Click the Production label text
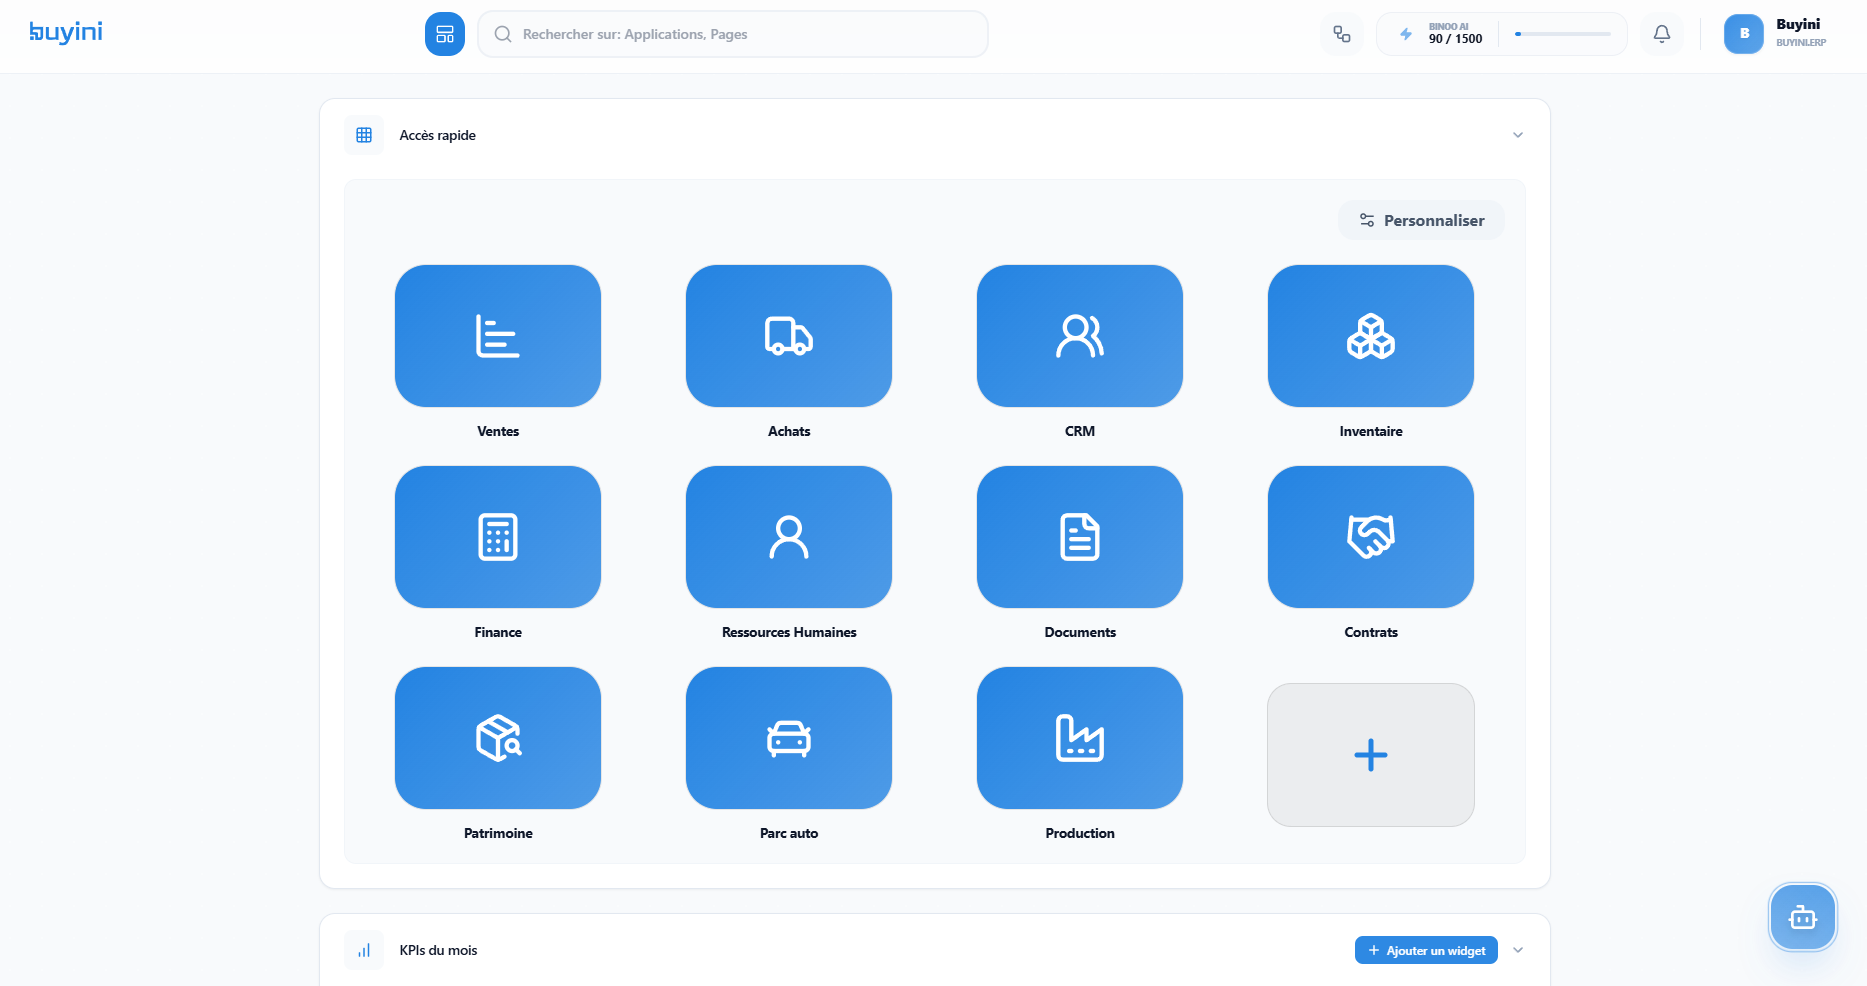The image size is (1867, 986). 1080,833
